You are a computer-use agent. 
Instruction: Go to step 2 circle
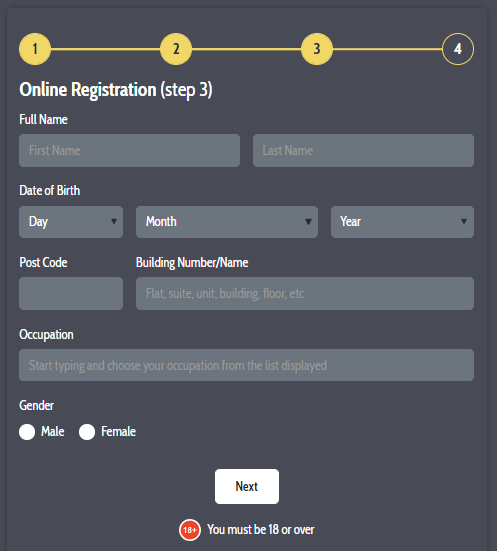pos(176,49)
